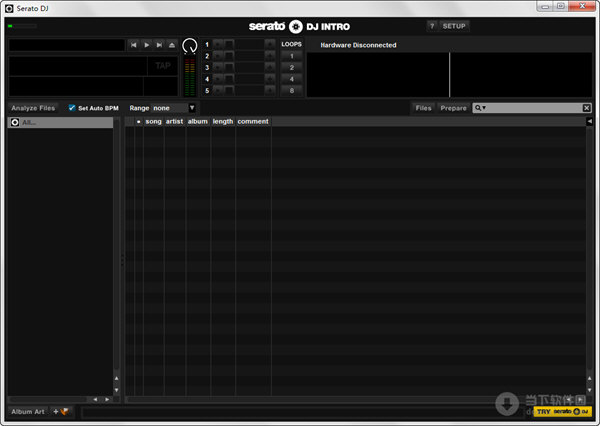Click Analyze Files button
This screenshot has height=426, width=600.
click(33, 108)
